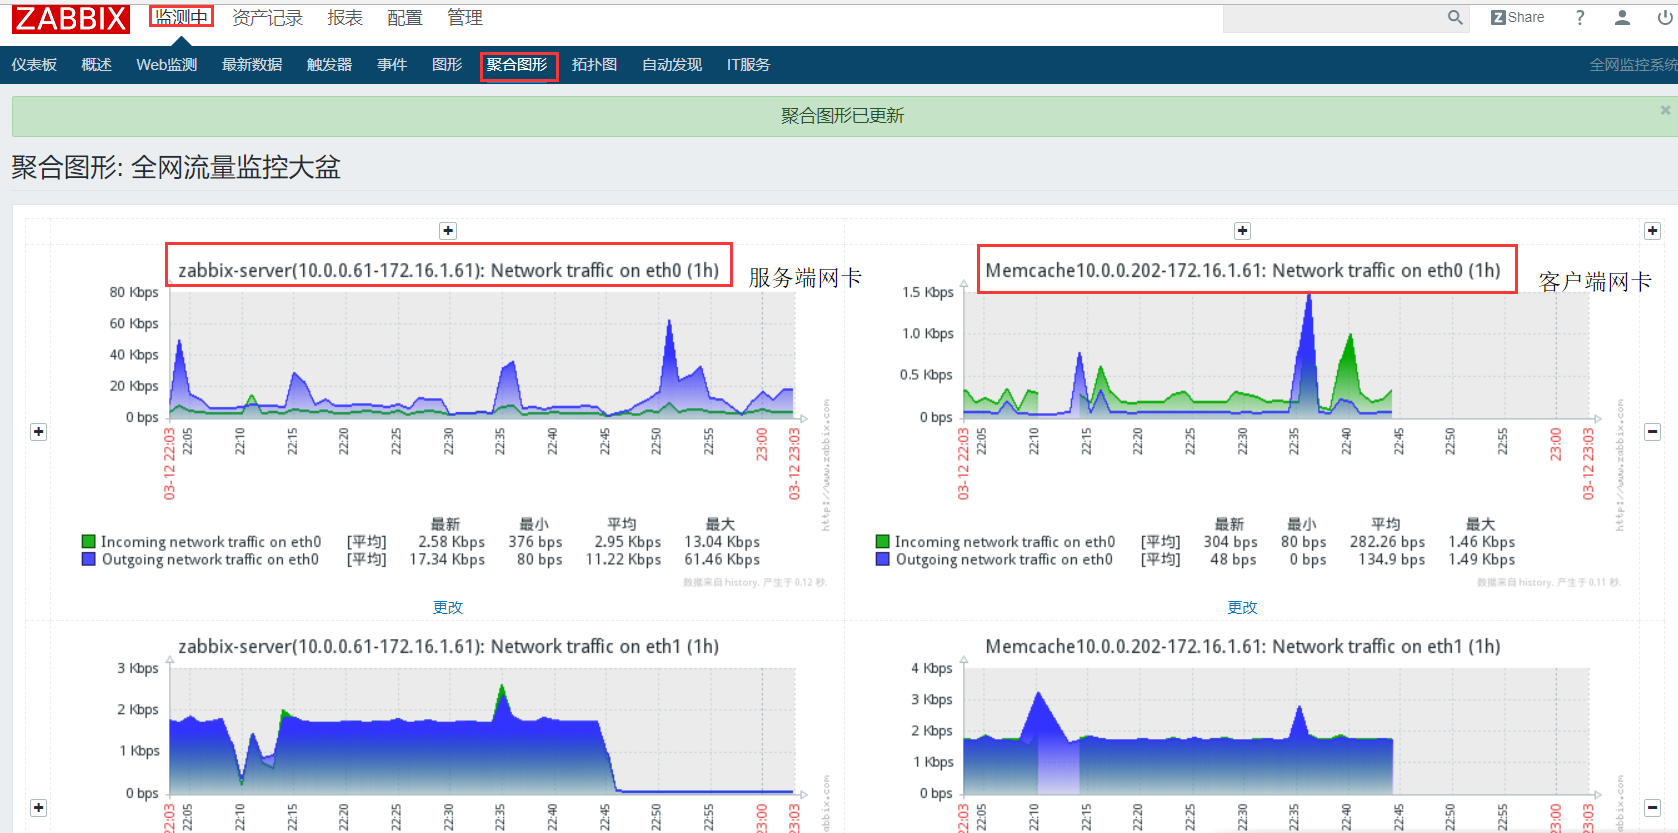The width and height of the screenshot is (1678, 833).
Task: Click value 282.26 bps in Memcache legend
Action: [1387, 542]
